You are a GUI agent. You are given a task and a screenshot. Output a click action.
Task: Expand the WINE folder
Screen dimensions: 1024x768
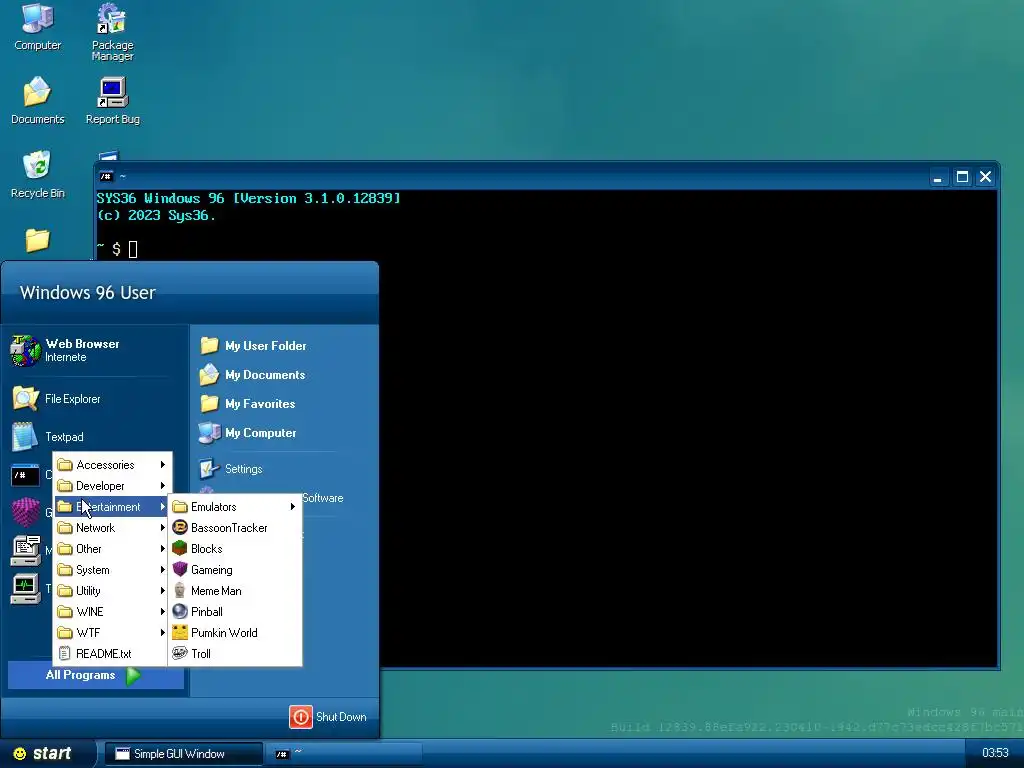click(x=112, y=611)
